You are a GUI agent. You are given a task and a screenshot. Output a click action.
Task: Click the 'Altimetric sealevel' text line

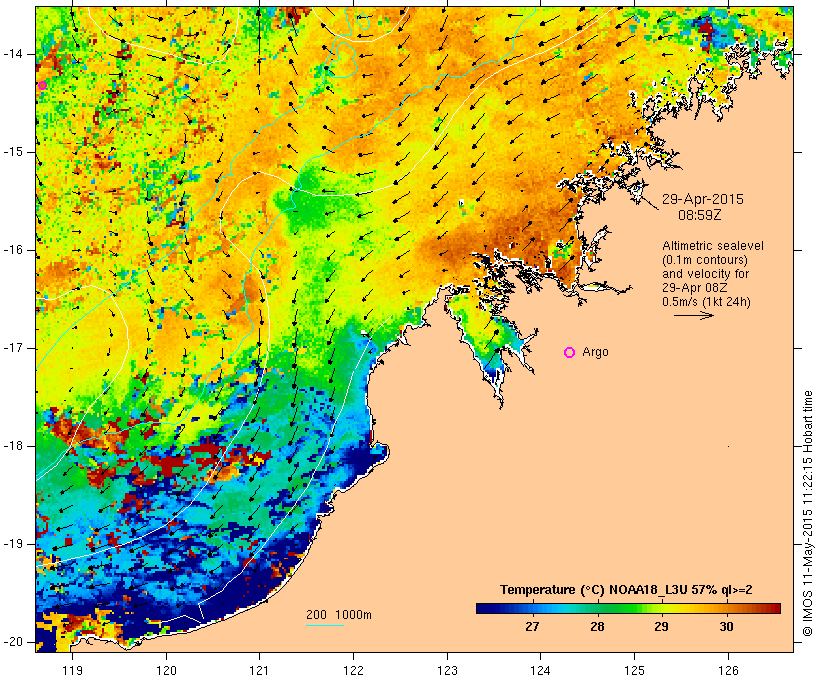[x=713, y=246]
